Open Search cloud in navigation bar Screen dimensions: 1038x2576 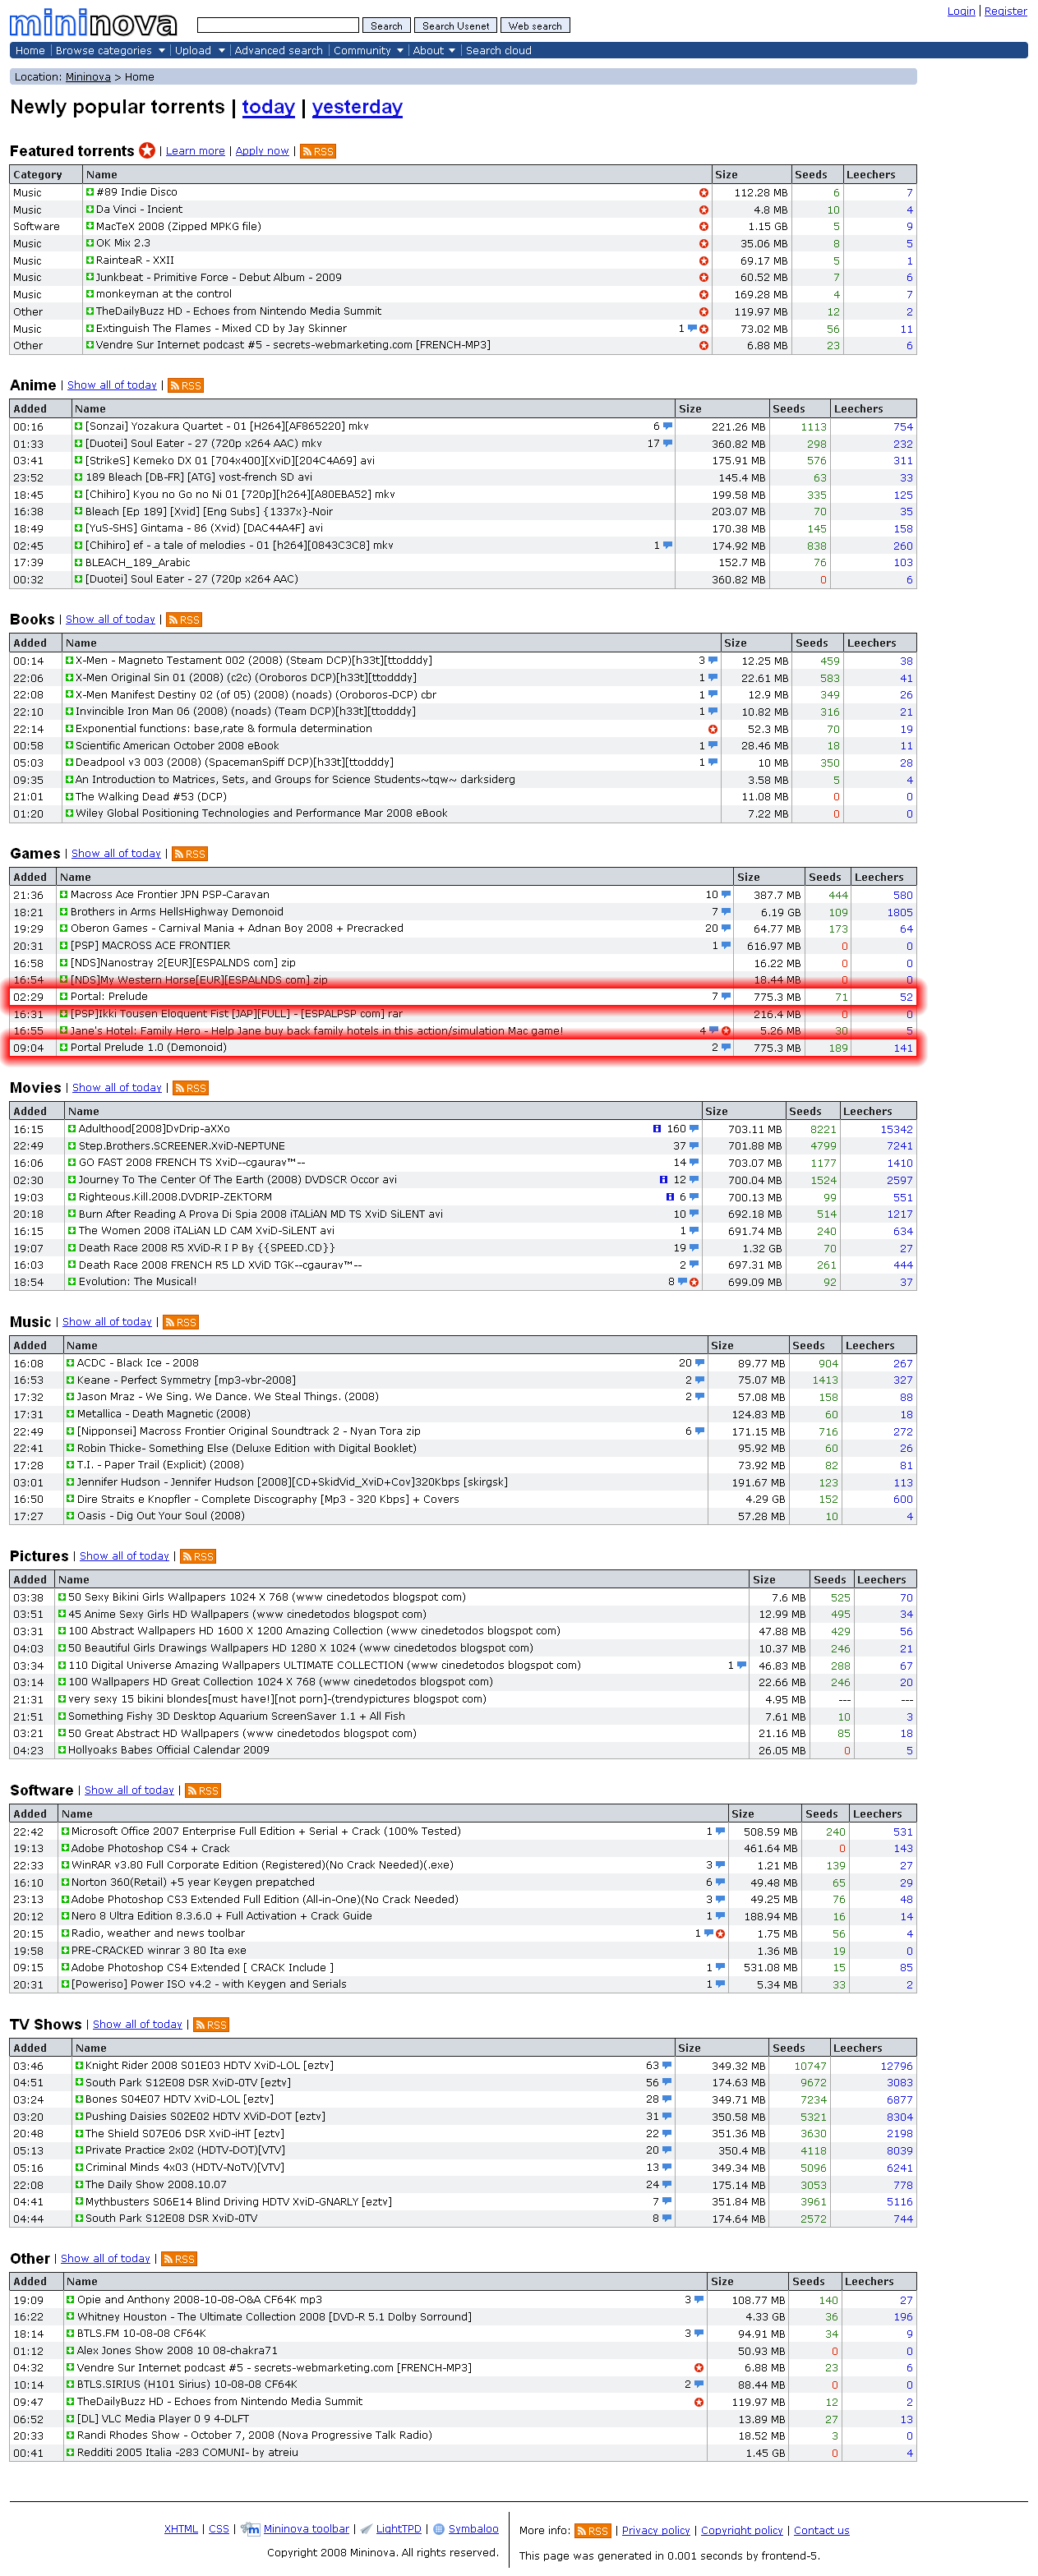pos(499,51)
